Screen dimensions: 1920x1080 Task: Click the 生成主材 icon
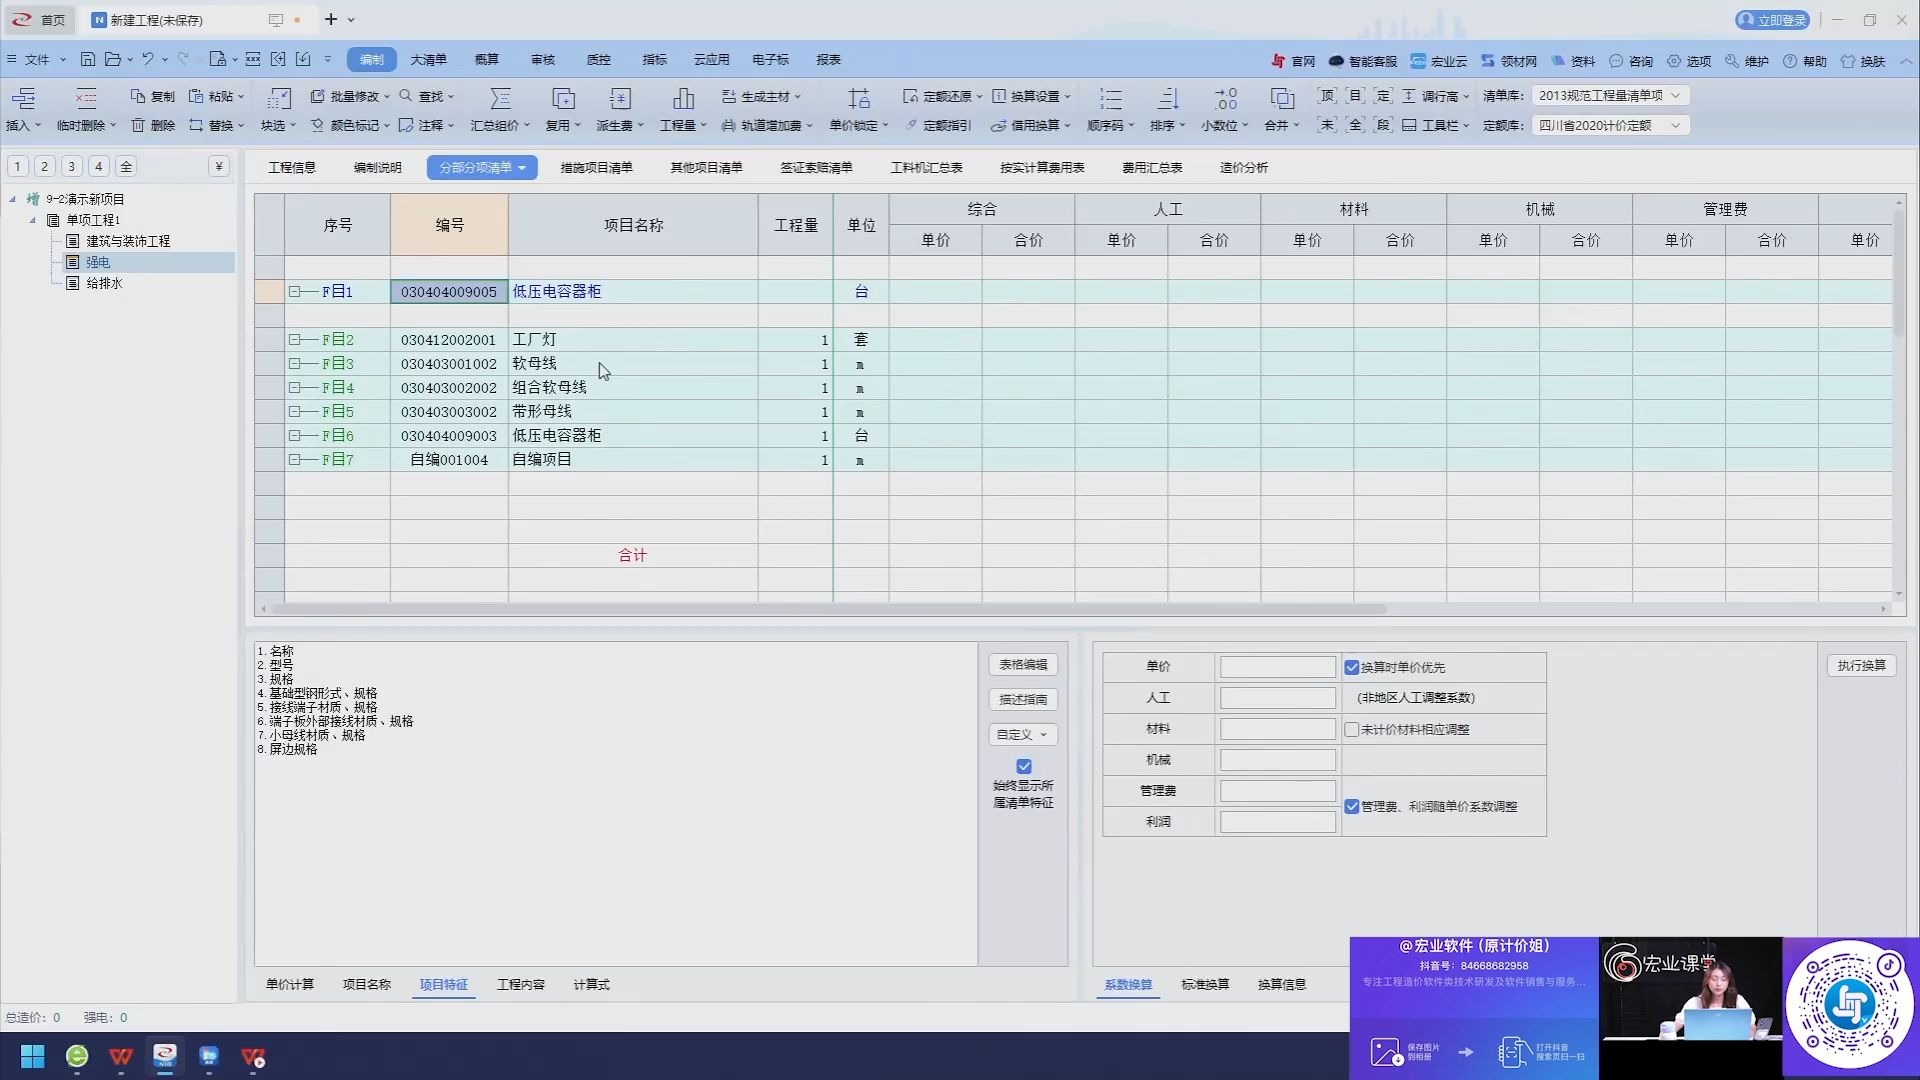[762, 96]
